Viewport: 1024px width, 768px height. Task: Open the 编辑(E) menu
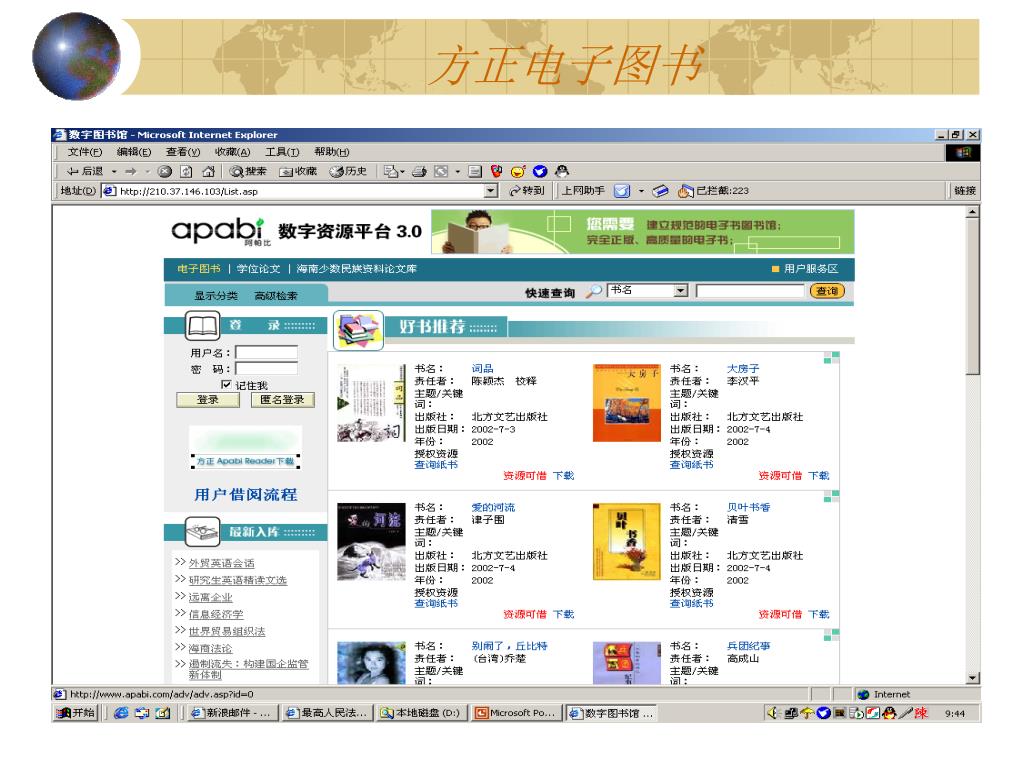click(134, 152)
